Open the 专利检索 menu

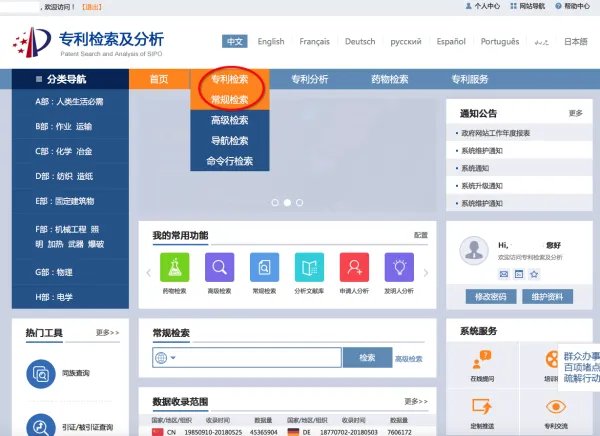pyautogui.click(x=230, y=79)
